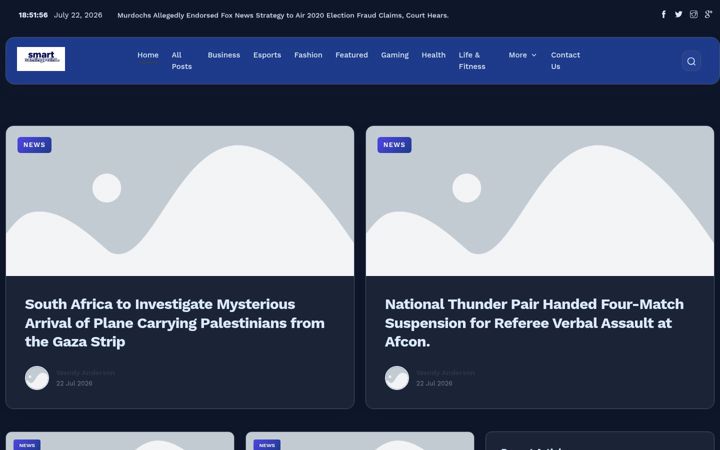Open the Gaming category
The height and width of the screenshot is (450, 720).
(394, 55)
